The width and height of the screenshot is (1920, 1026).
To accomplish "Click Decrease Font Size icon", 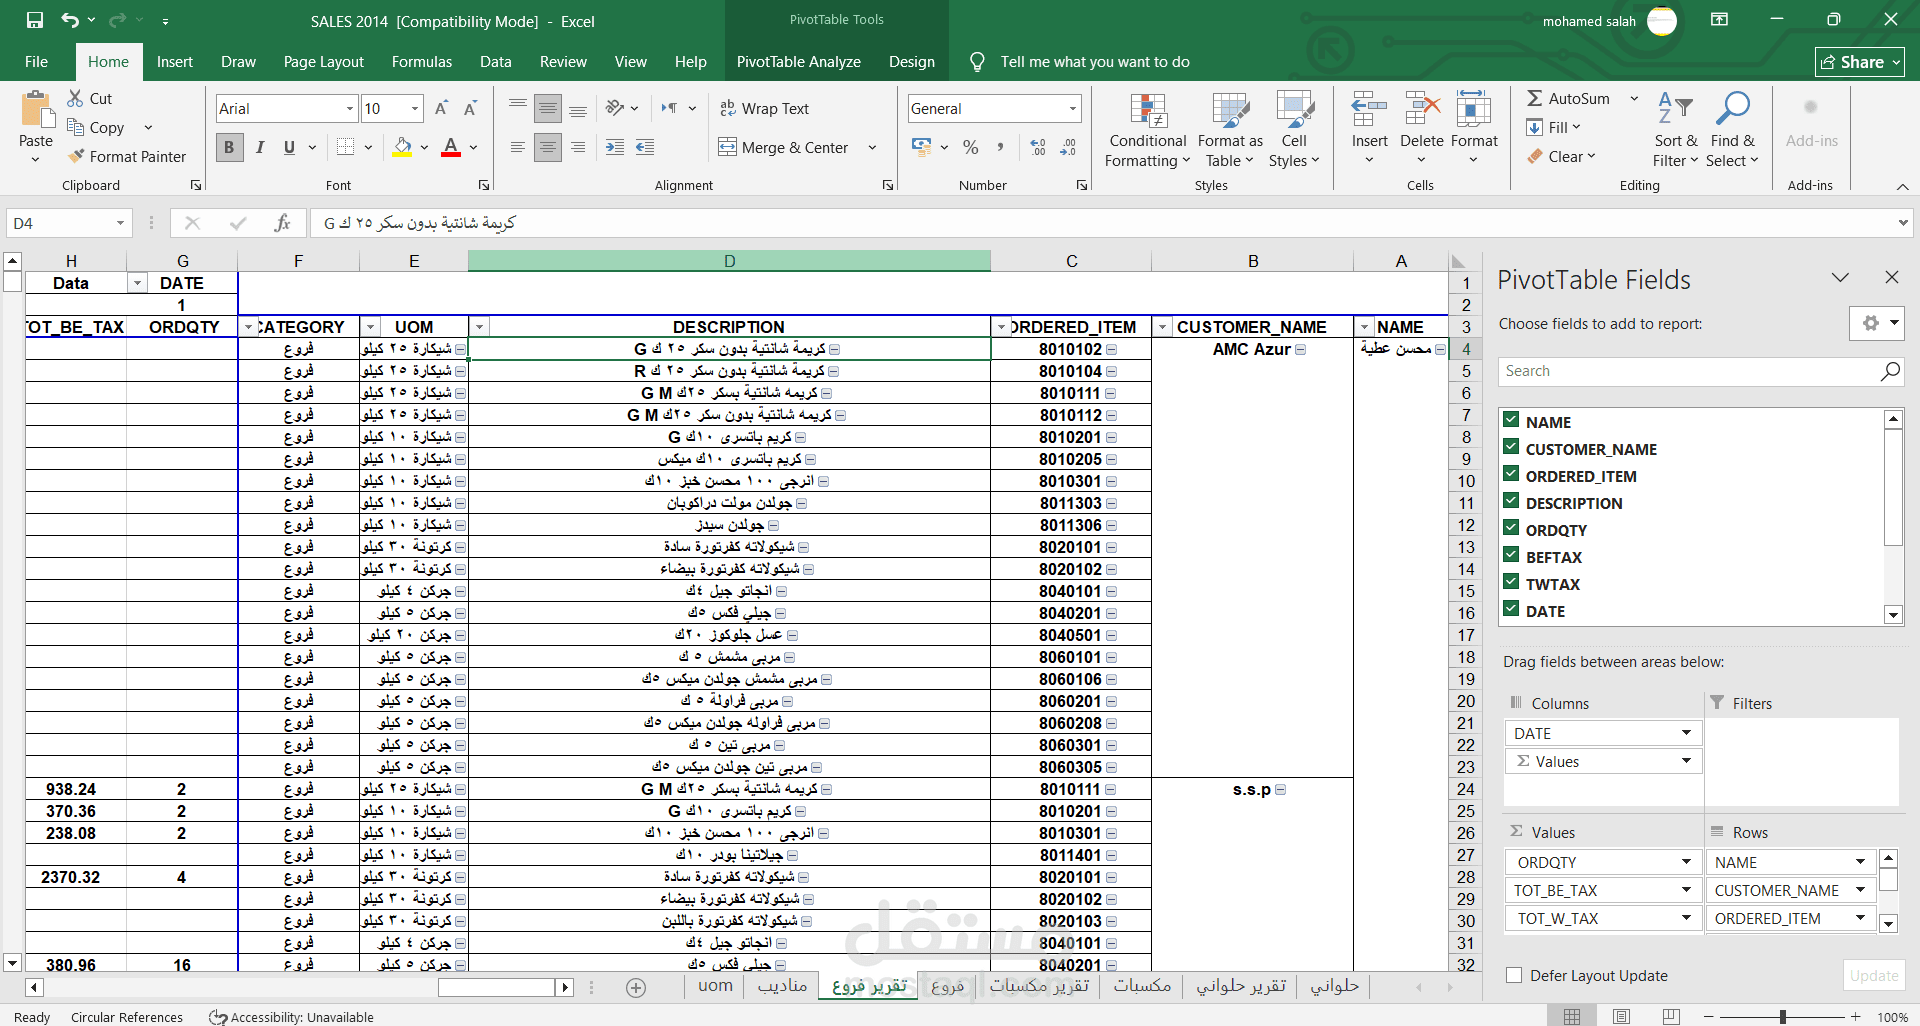I will pos(470,108).
